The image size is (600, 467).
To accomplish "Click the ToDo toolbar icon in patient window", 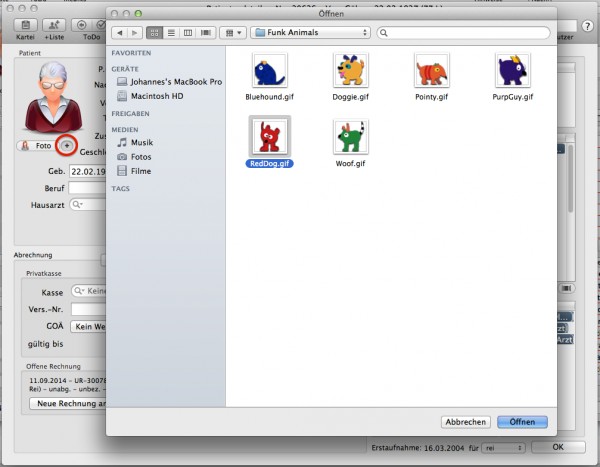I will (82, 25).
